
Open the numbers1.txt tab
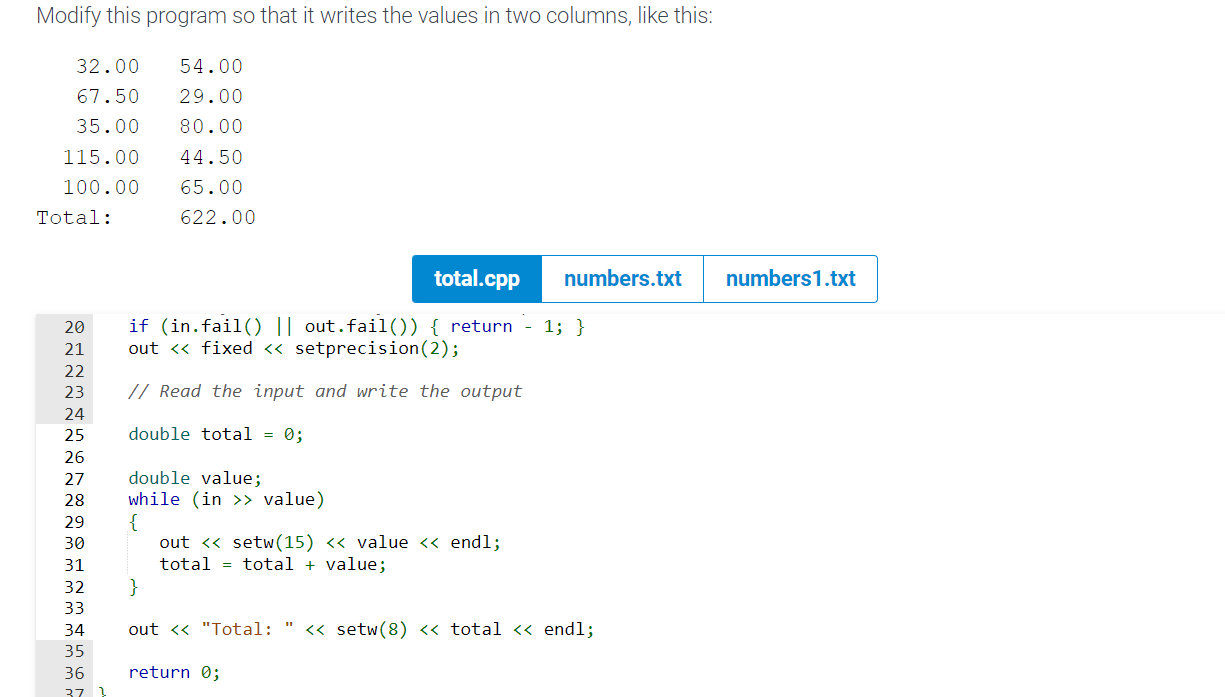(790, 279)
